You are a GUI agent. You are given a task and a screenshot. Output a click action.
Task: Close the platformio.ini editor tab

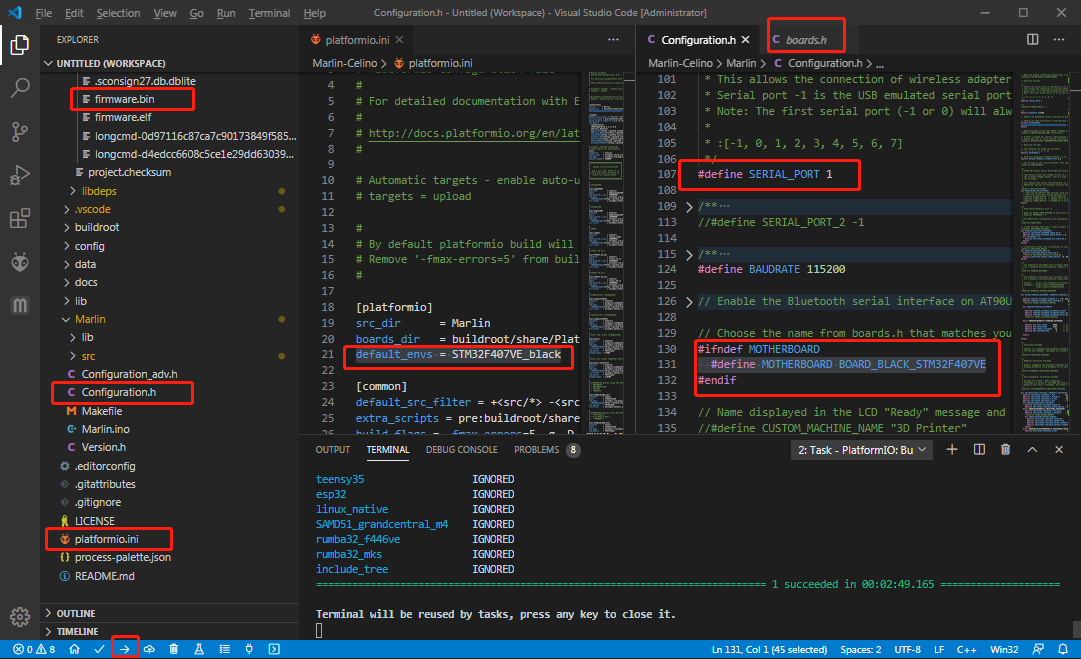pyautogui.click(x=400, y=40)
